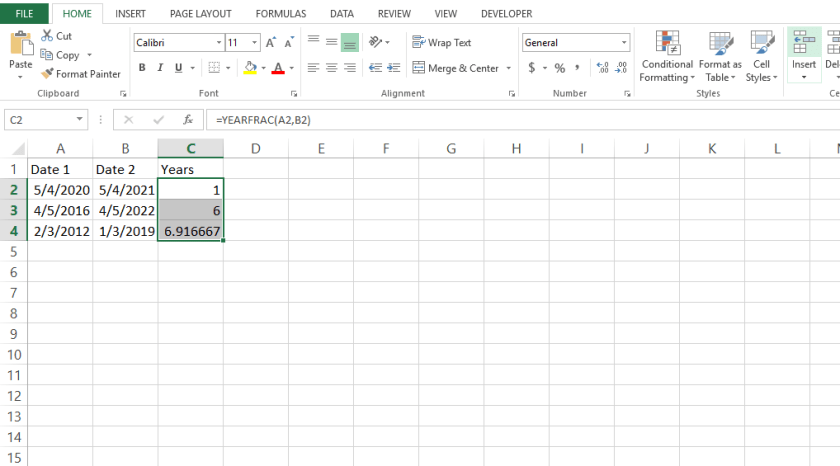Select Top Align icon
This screenshot has height=466, width=840.
pyautogui.click(x=313, y=40)
